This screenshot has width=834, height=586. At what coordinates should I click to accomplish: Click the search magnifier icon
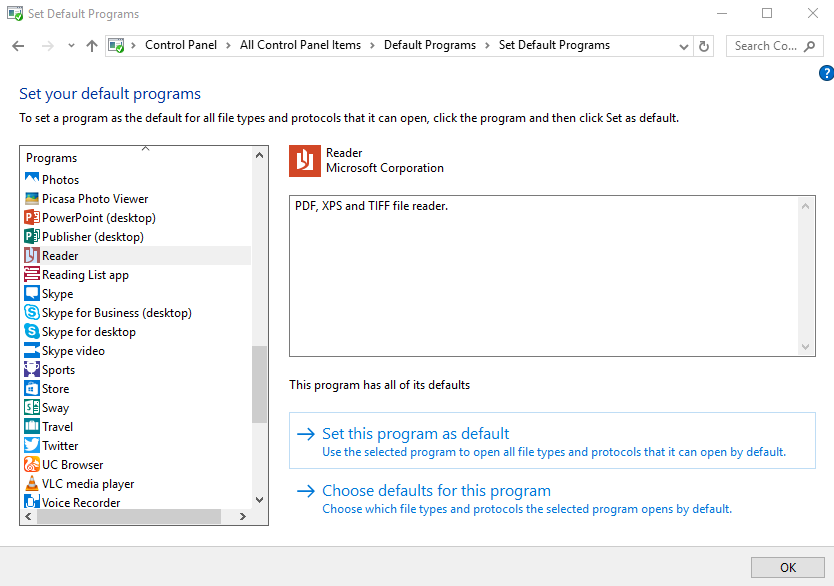tap(810, 46)
